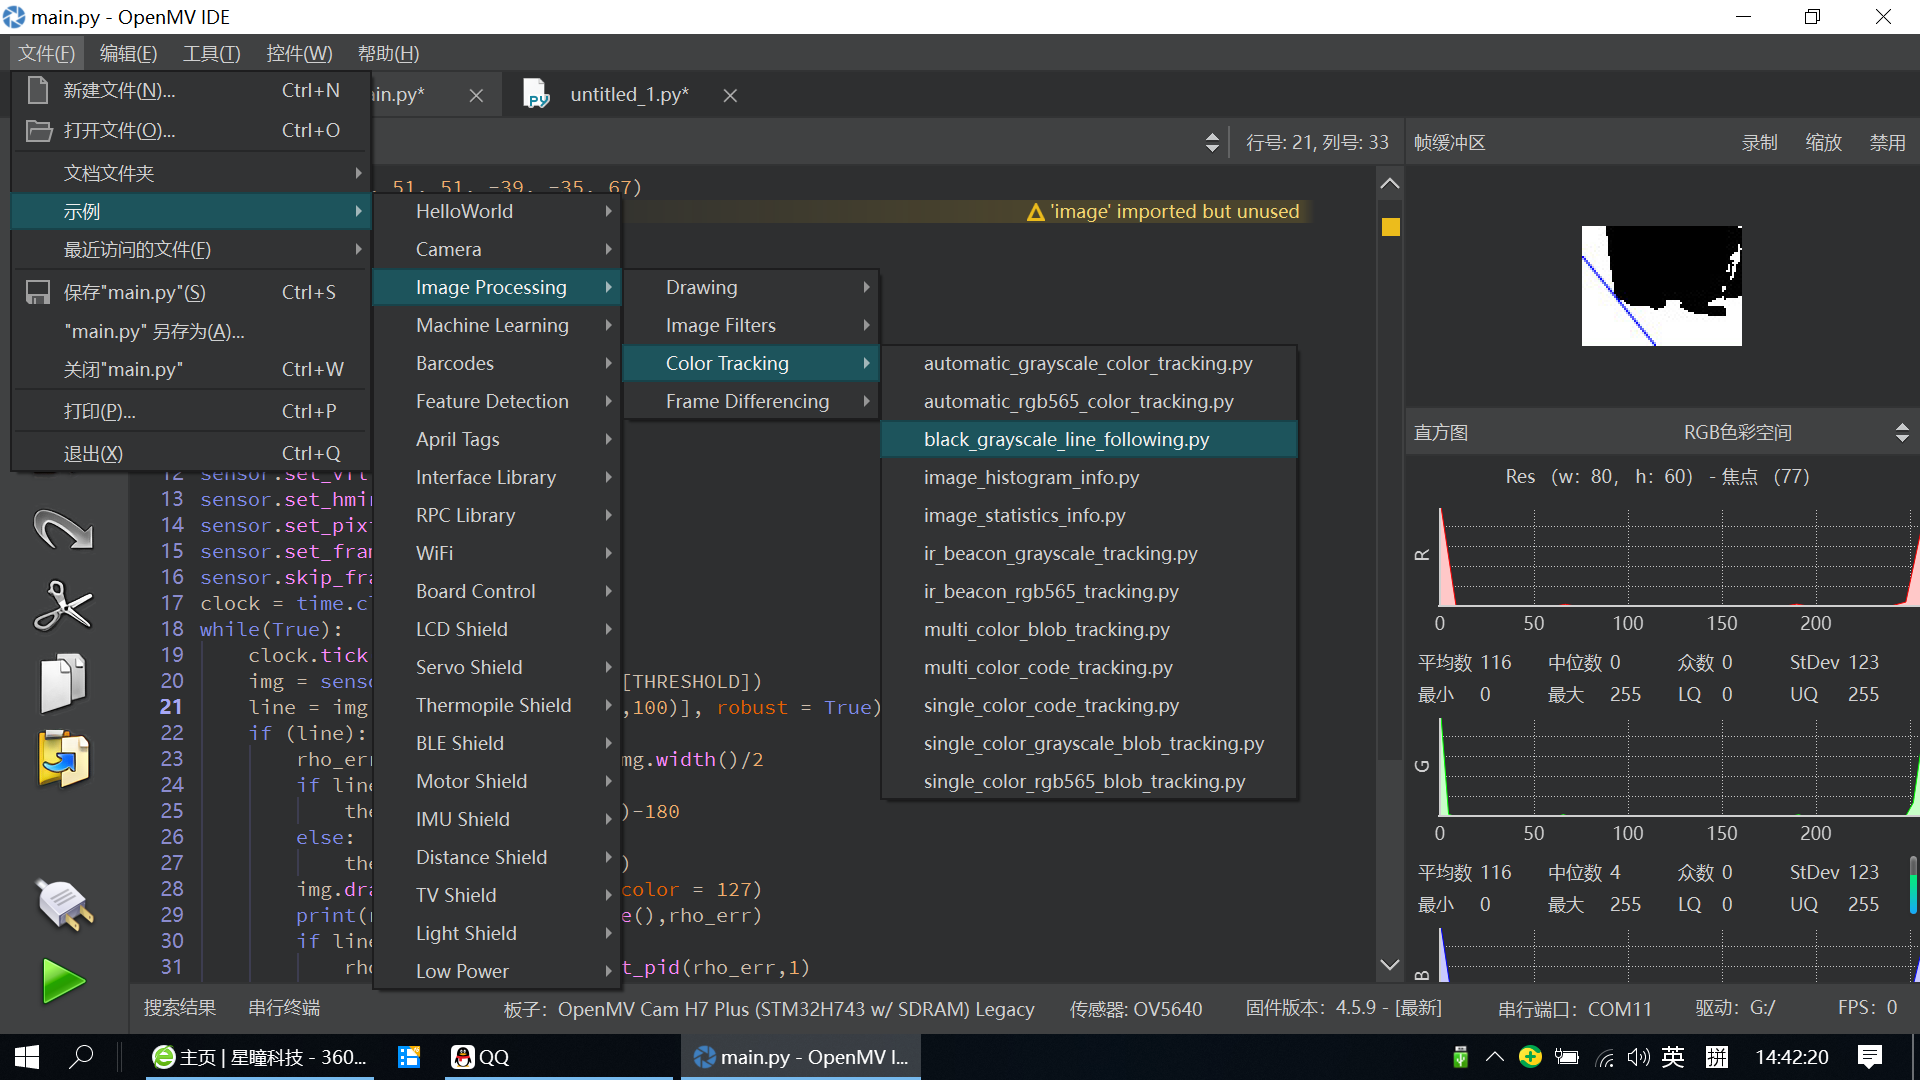Click the taskbar search magnifier
This screenshot has height=1080, width=1920.
tap(81, 1057)
